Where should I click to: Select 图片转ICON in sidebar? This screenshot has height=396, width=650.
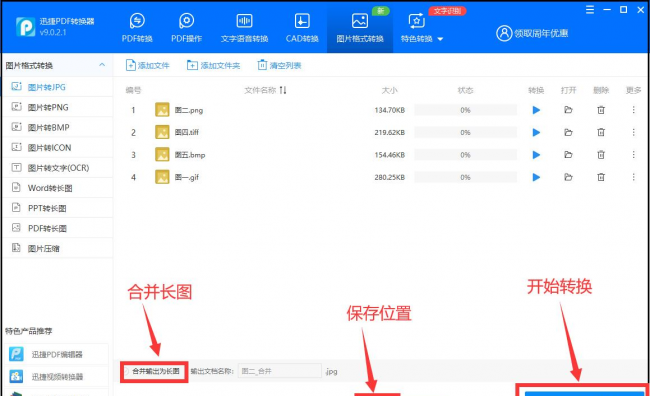coord(57,148)
